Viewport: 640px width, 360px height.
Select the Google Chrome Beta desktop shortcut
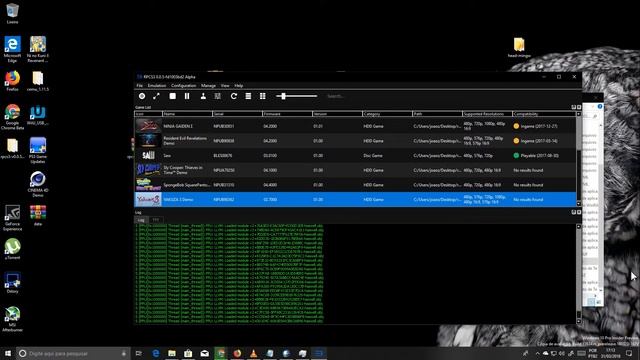[12, 117]
